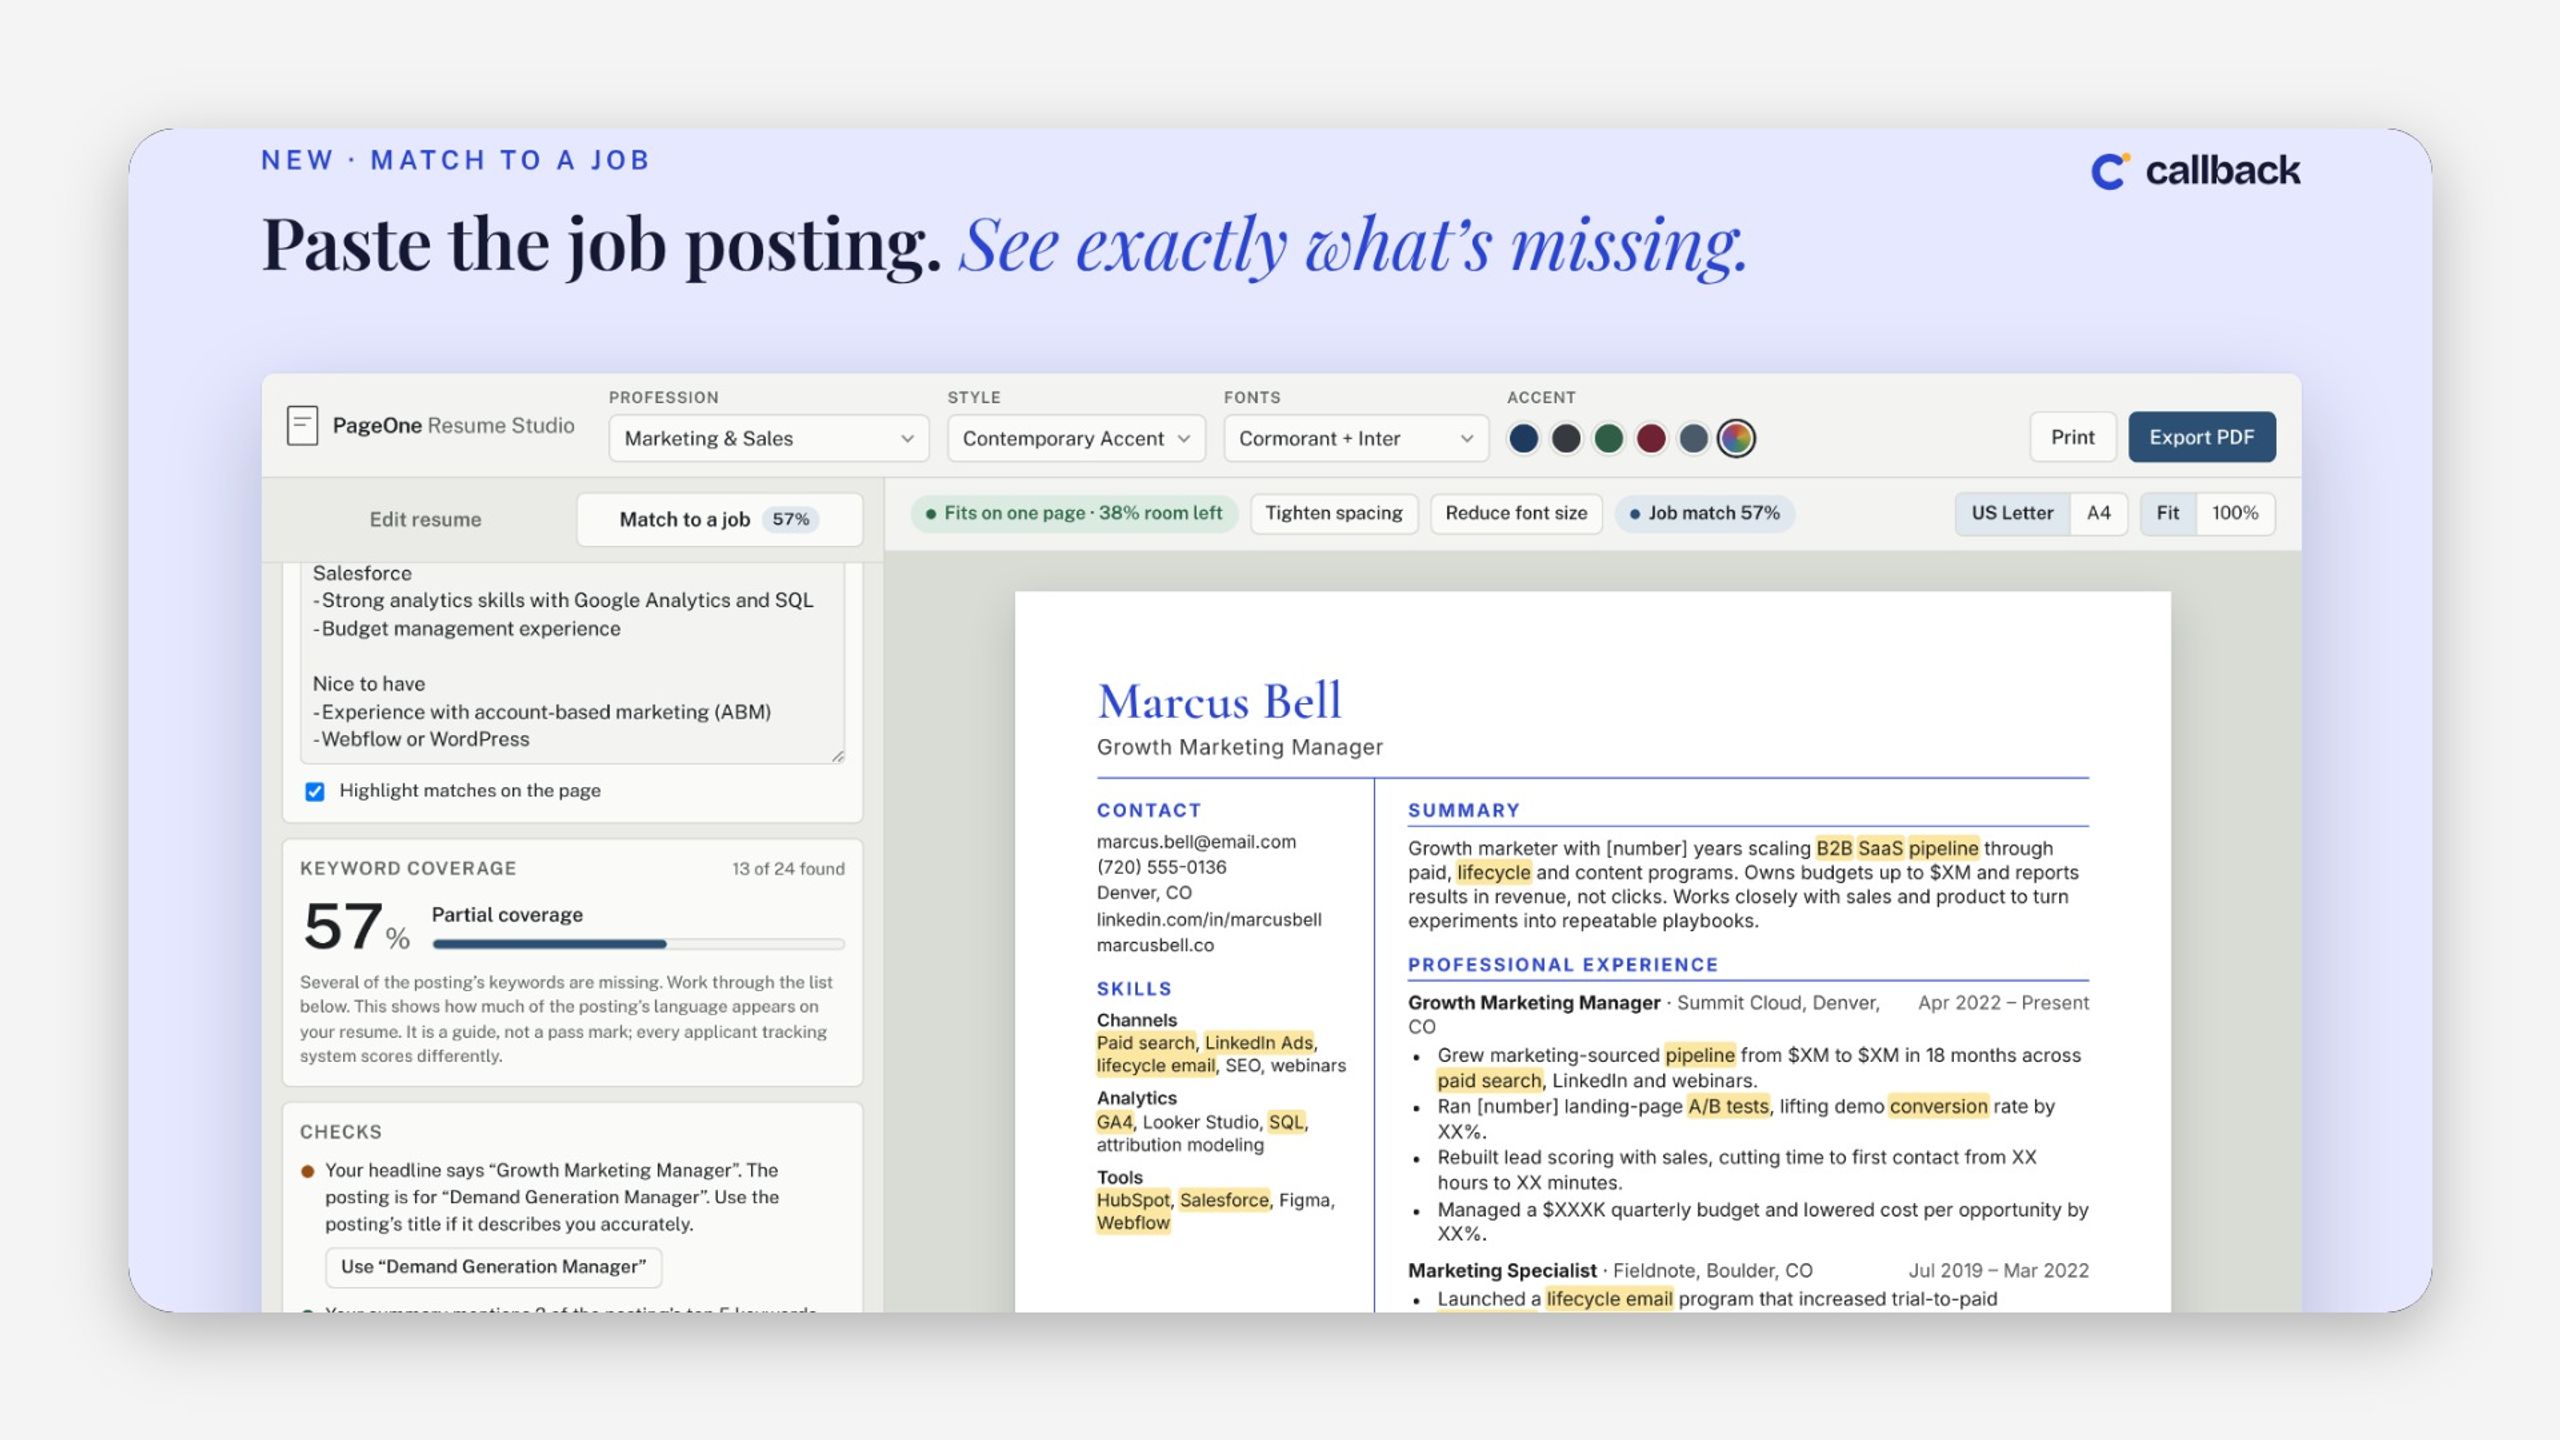Click the job posting textarea resize handle
Screen dimensions: 2560x1440
point(838,756)
